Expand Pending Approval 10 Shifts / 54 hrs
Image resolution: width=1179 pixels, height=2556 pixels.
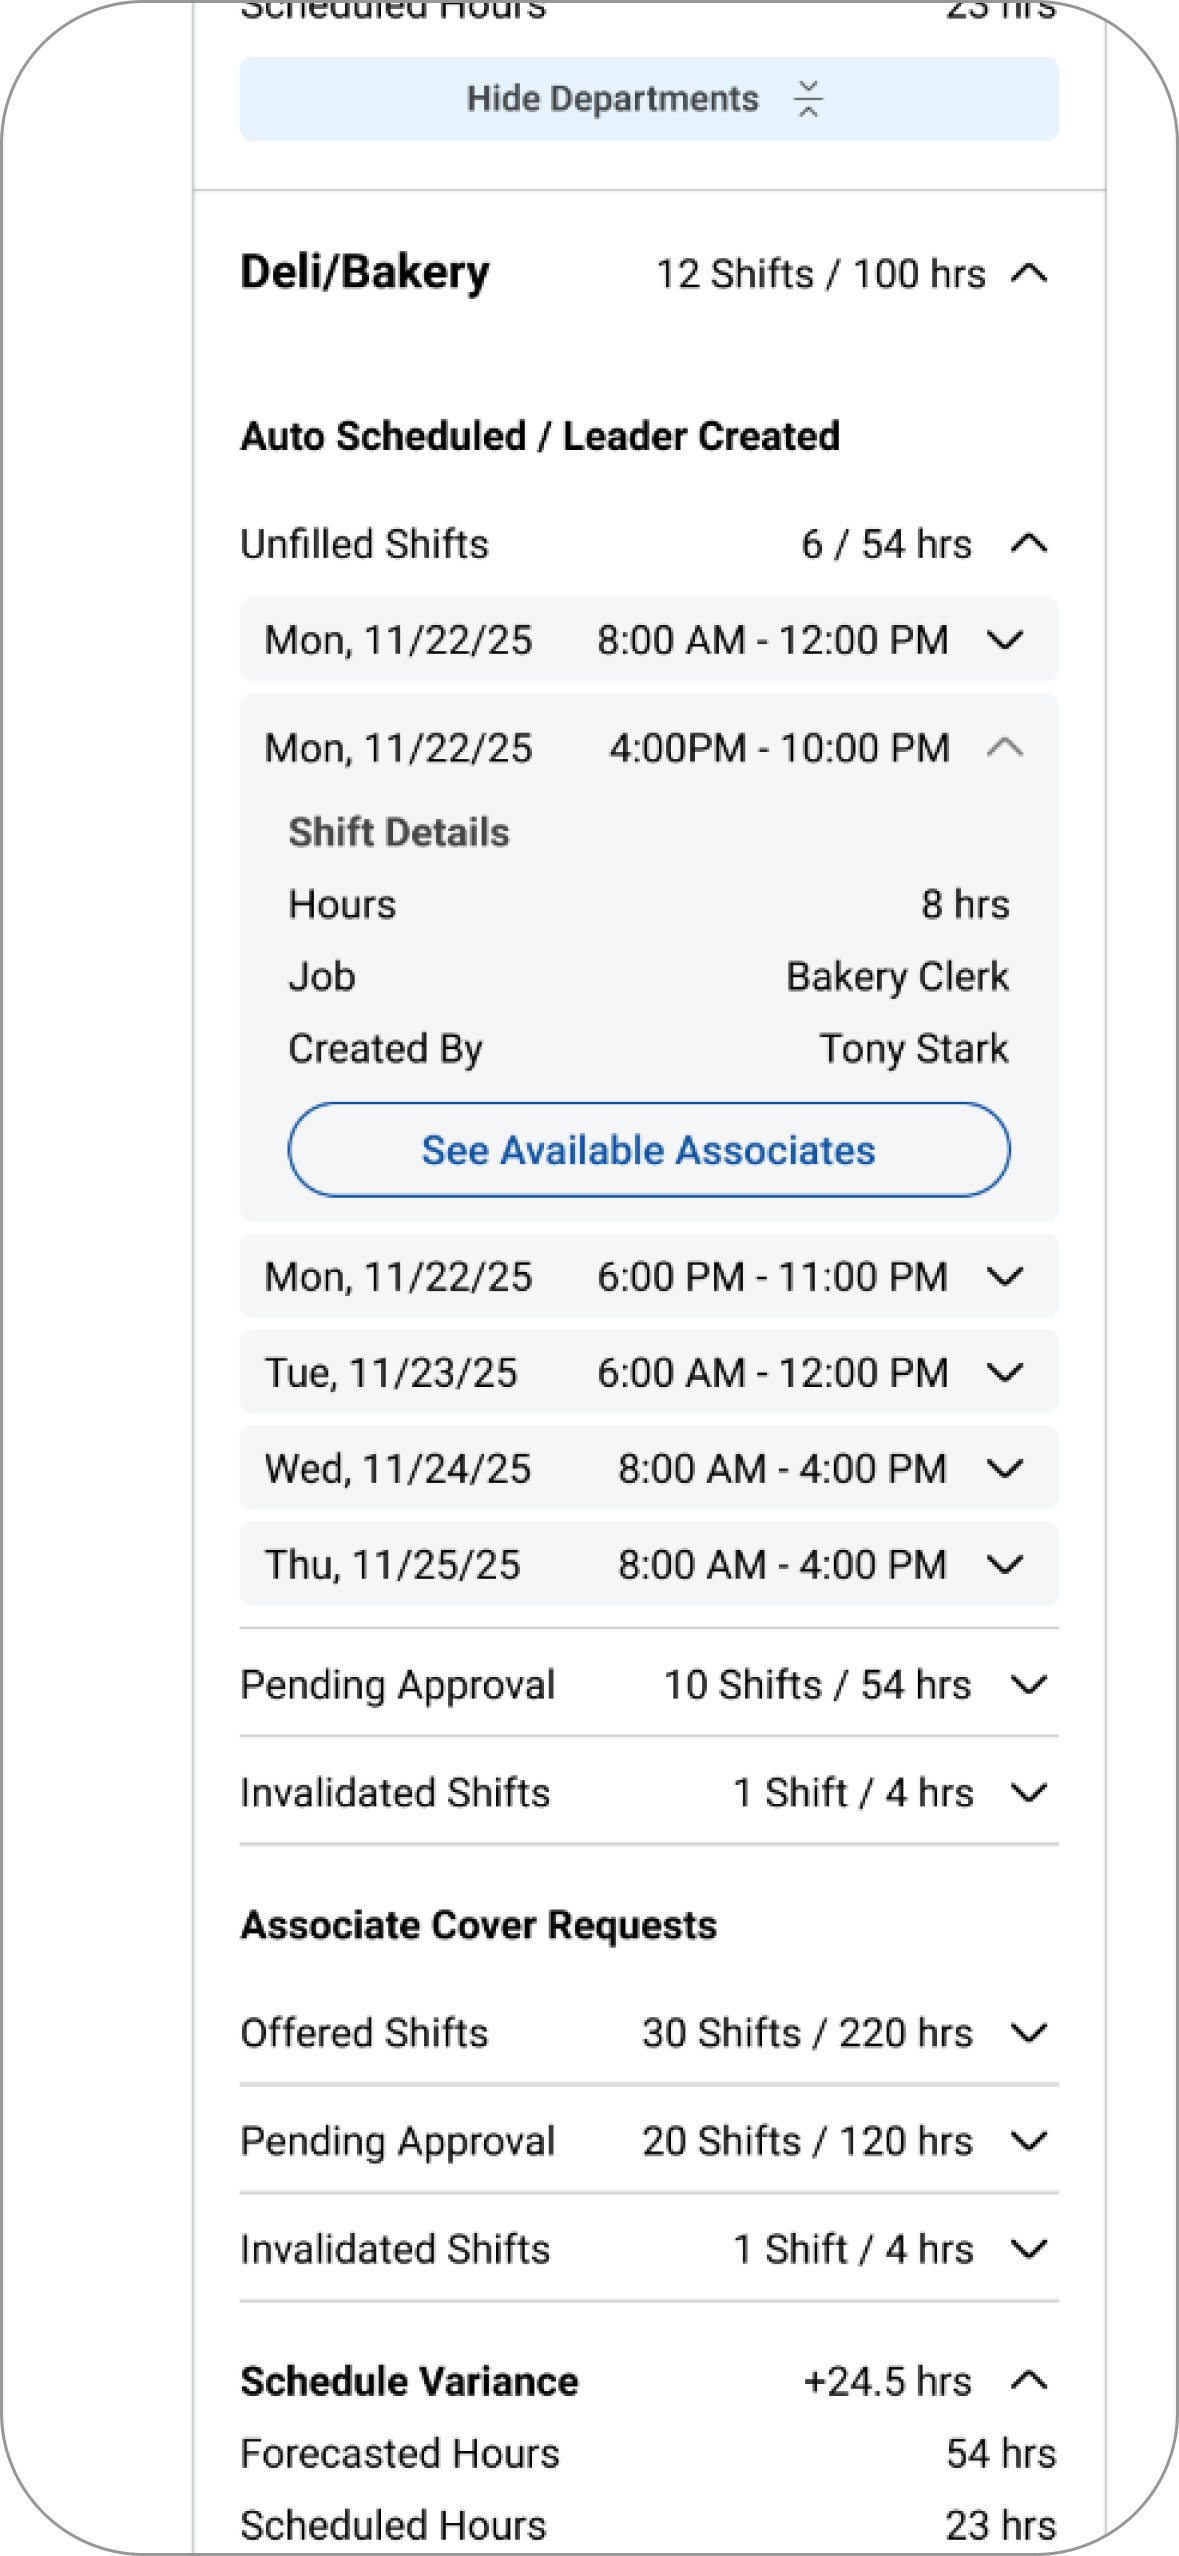[1029, 1685]
